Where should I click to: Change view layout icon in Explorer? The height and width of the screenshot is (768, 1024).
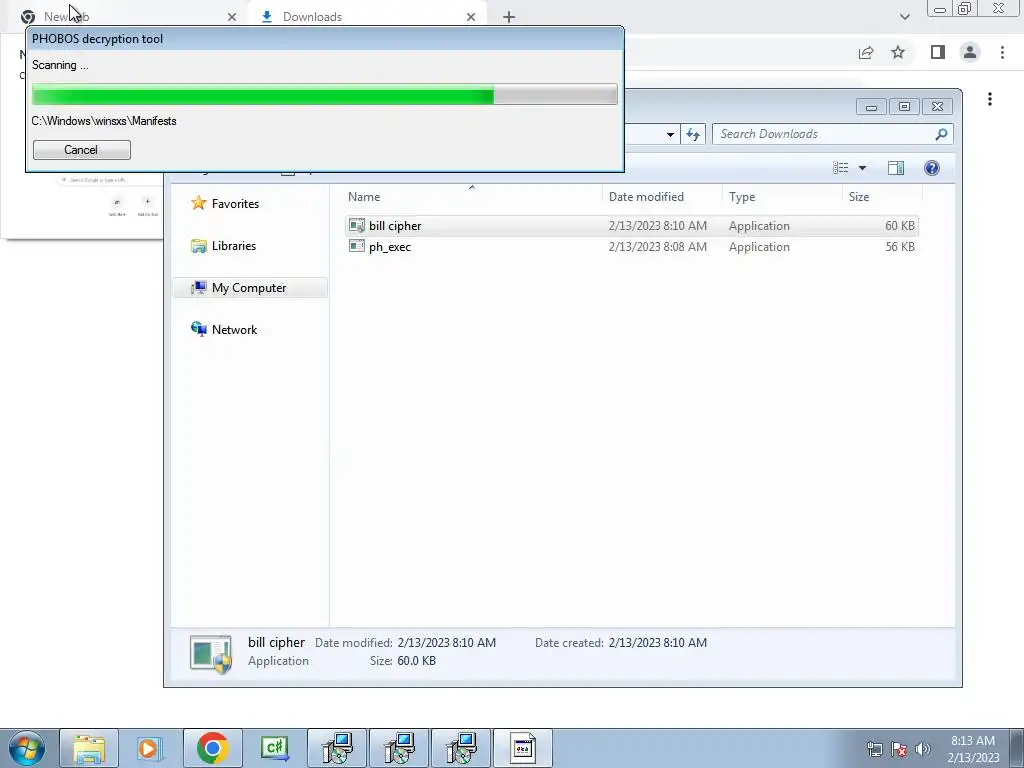[840, 168]
